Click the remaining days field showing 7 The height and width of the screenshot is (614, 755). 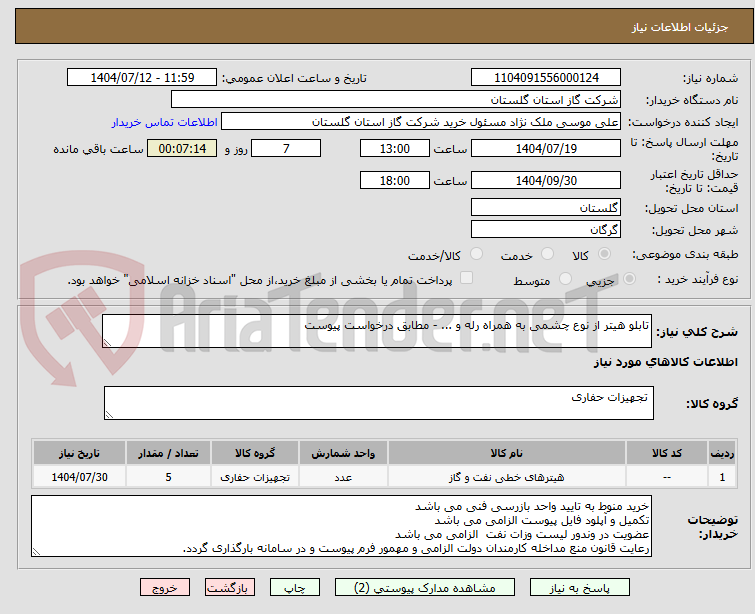[286, 148]
